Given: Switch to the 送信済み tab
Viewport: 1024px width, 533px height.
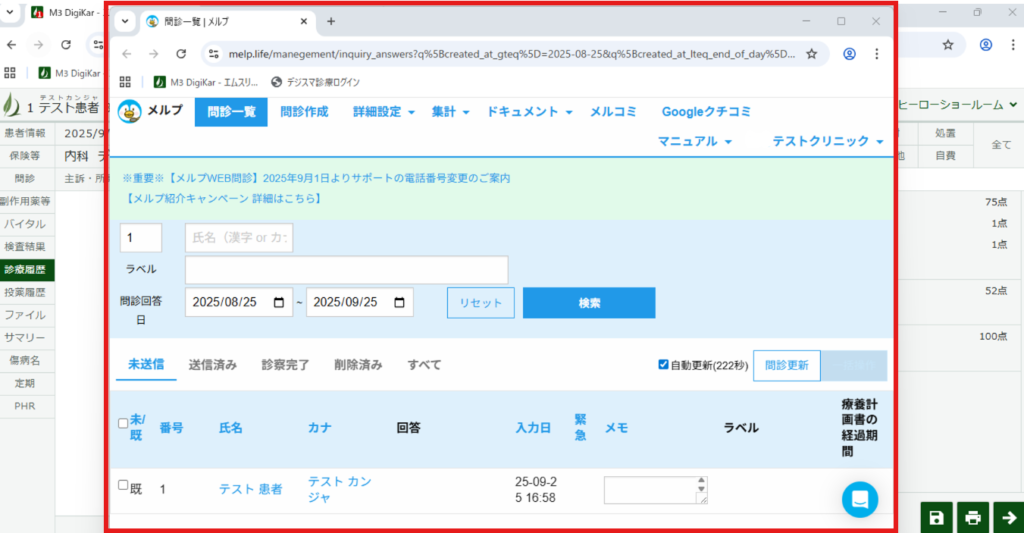Looking at the screenshot, I should click(x=212, y=365).
